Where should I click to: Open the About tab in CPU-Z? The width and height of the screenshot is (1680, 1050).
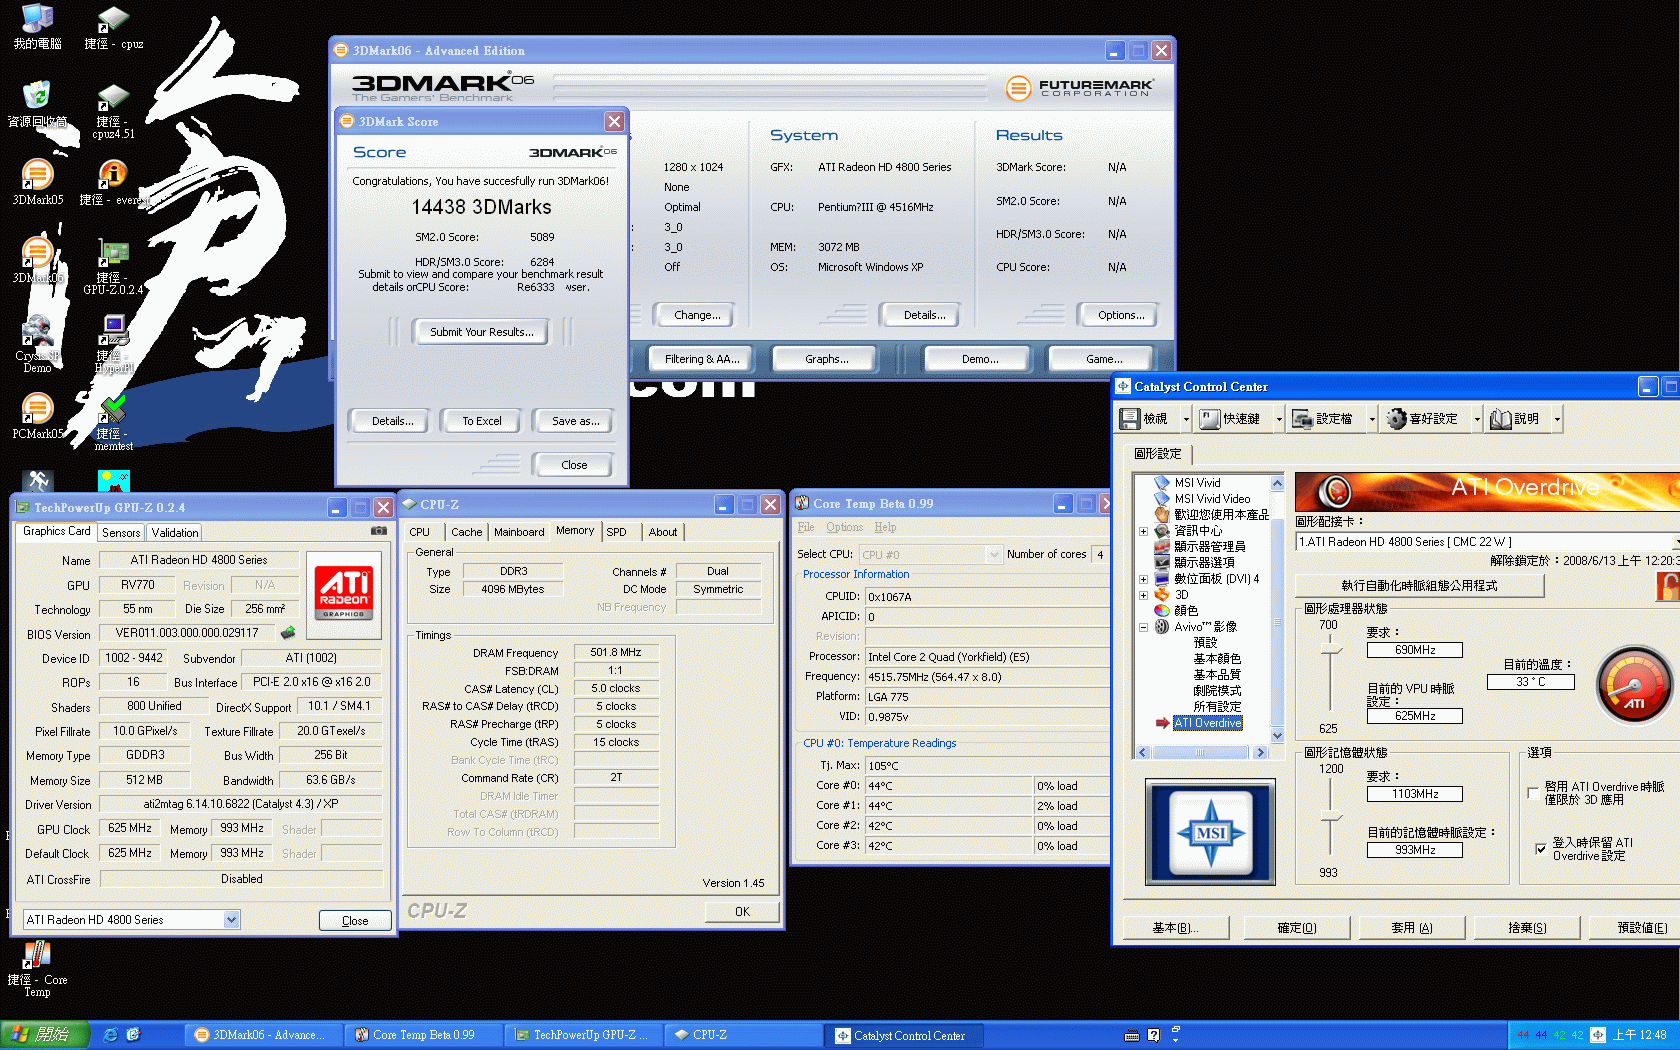point(662,532)
